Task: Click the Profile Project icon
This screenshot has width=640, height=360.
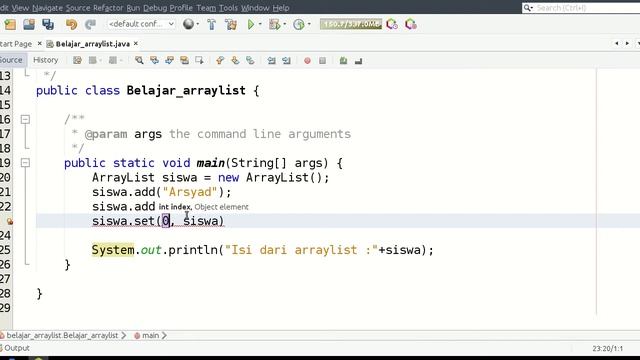Action: point(299,24)
